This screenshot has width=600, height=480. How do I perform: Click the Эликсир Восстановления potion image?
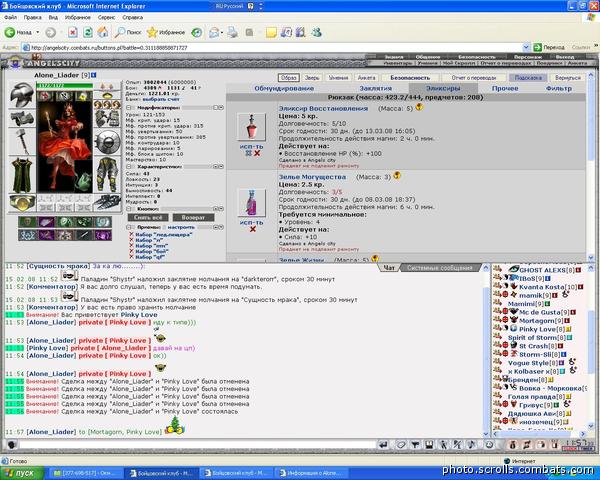pyautogui.click(x=251, y=126)
